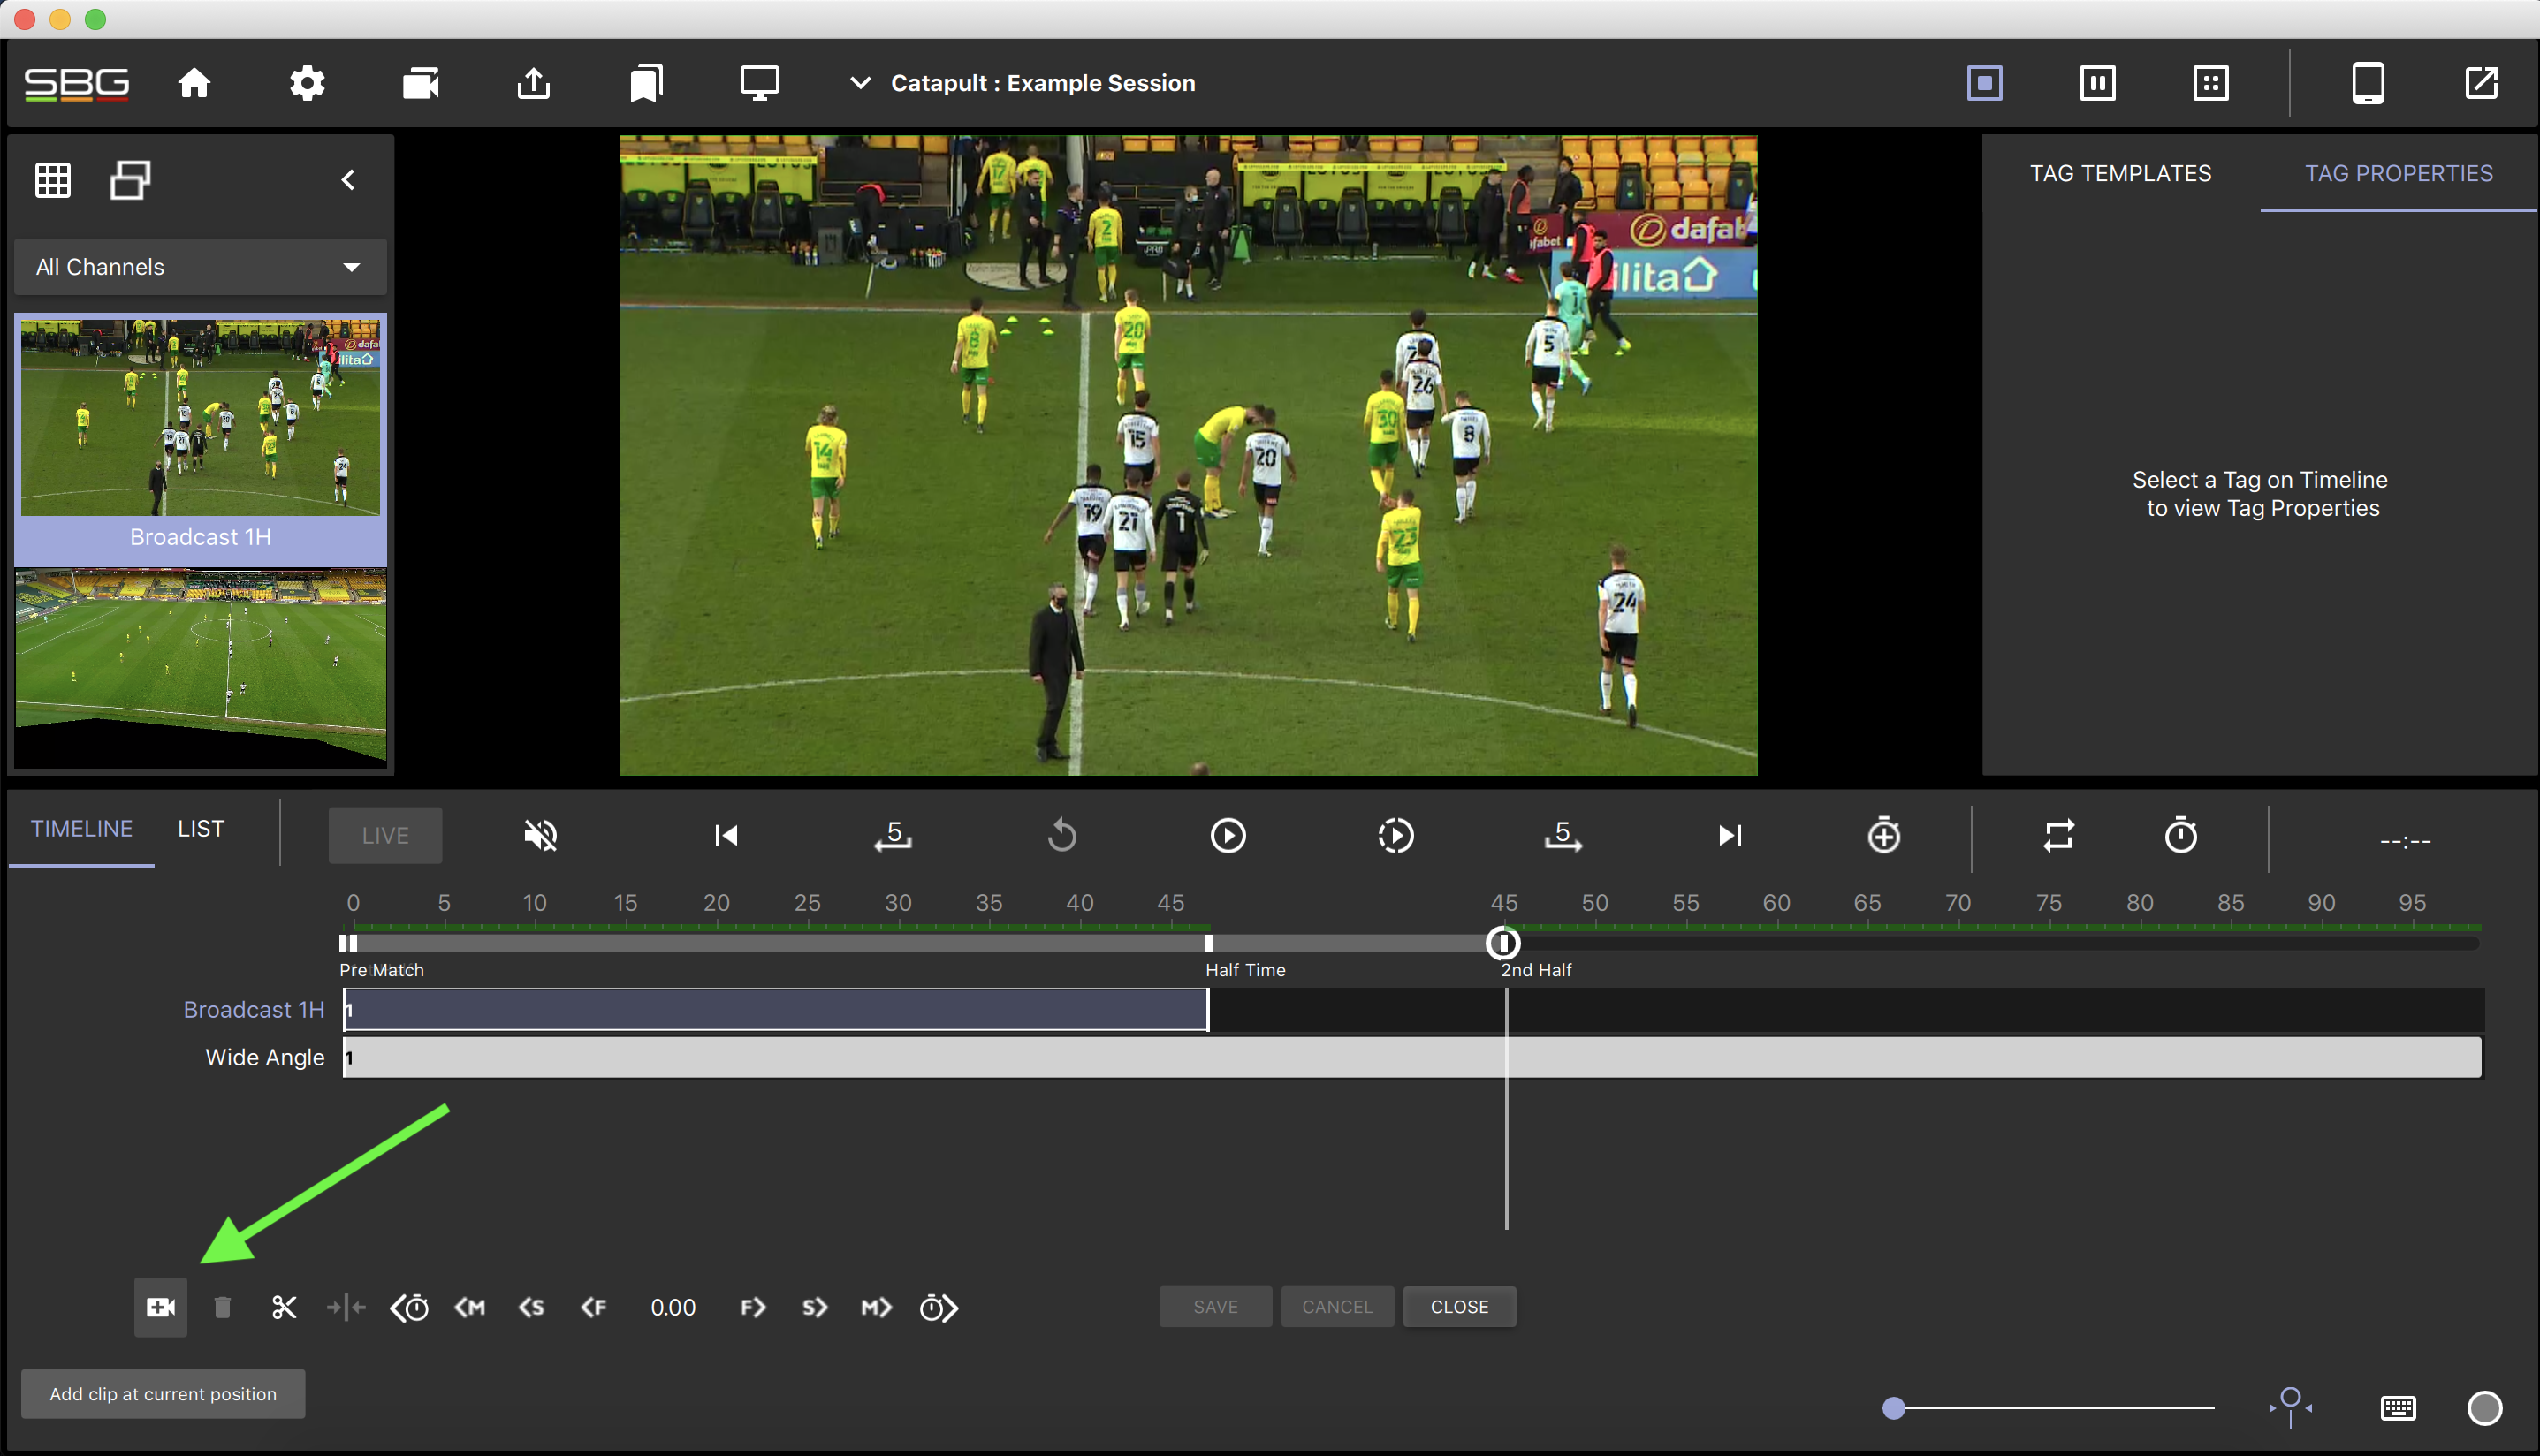Image resolution: width=2540 pixels, height=1456 pixels.
Task: Select the Wide Angle timeline clip
Action: coord(1412,1057)
